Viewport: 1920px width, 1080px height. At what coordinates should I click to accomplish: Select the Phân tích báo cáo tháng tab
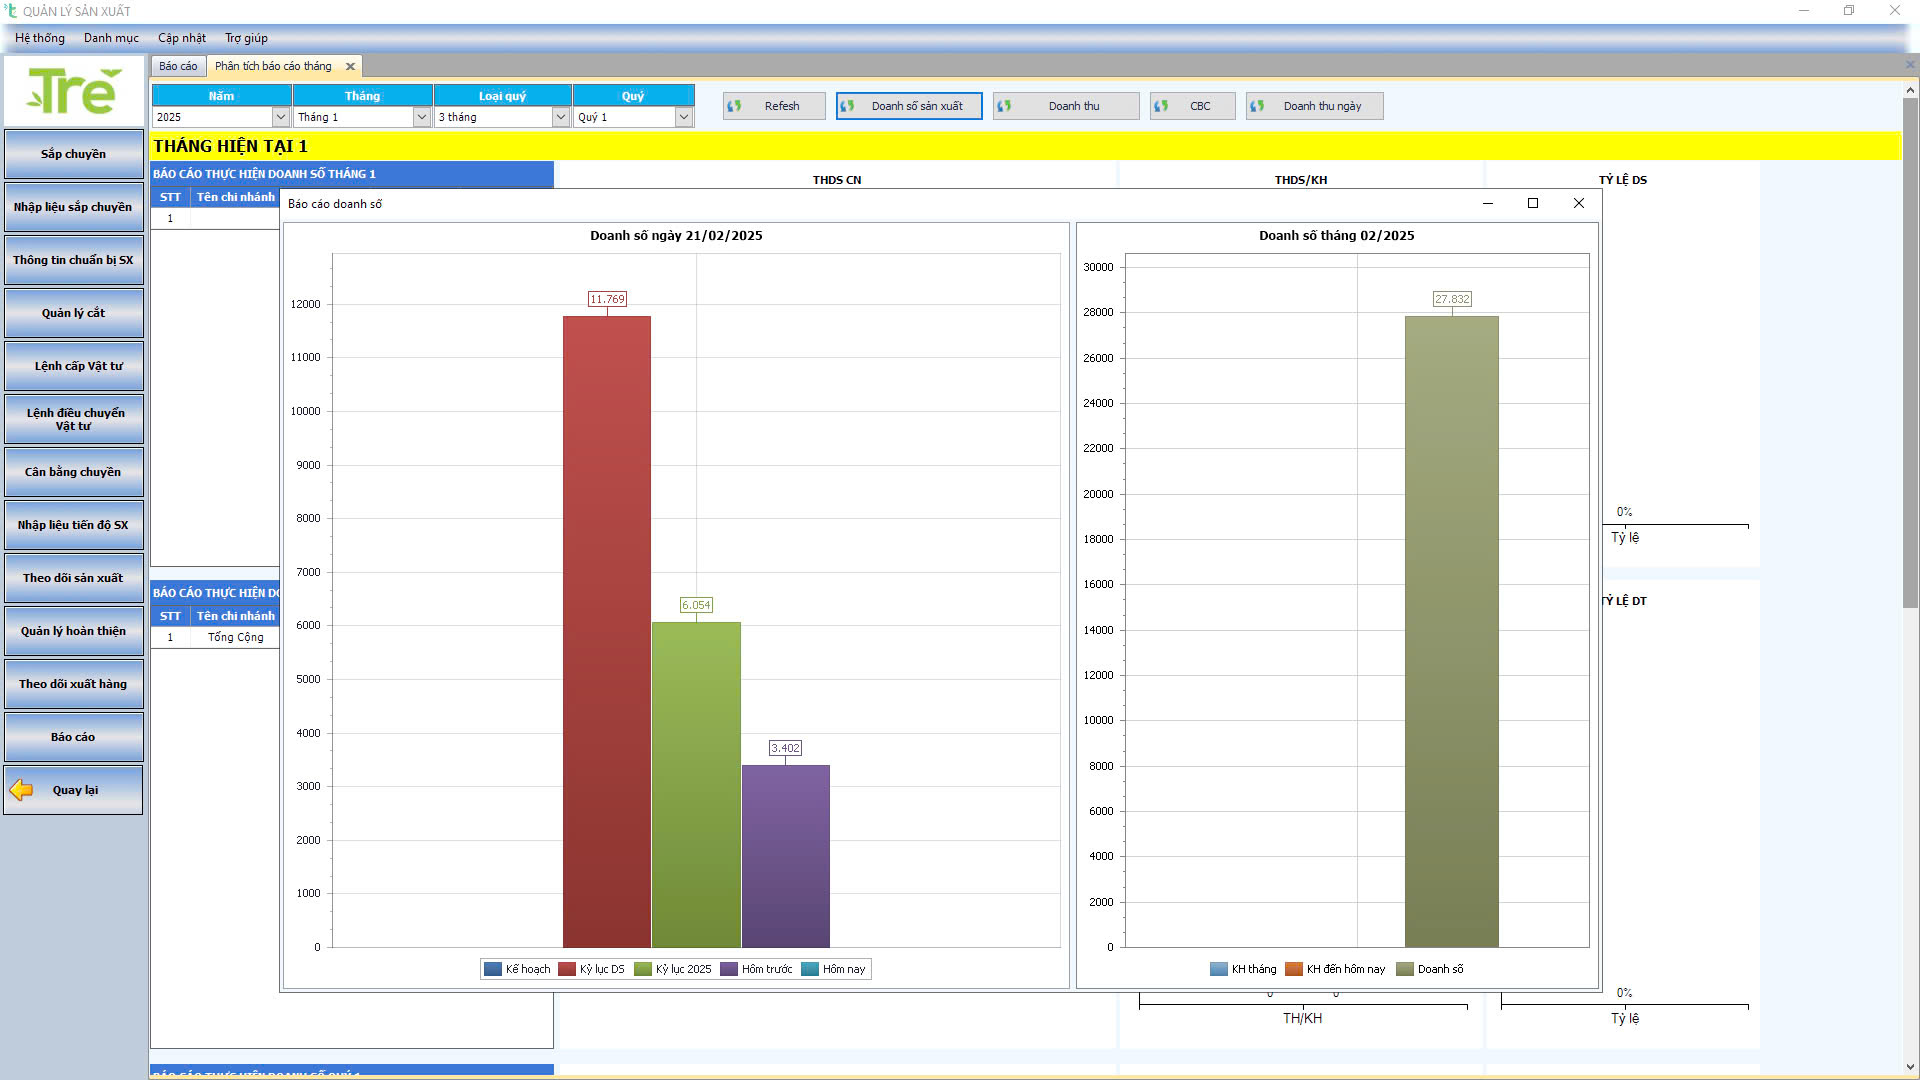(x=273, y=66)
